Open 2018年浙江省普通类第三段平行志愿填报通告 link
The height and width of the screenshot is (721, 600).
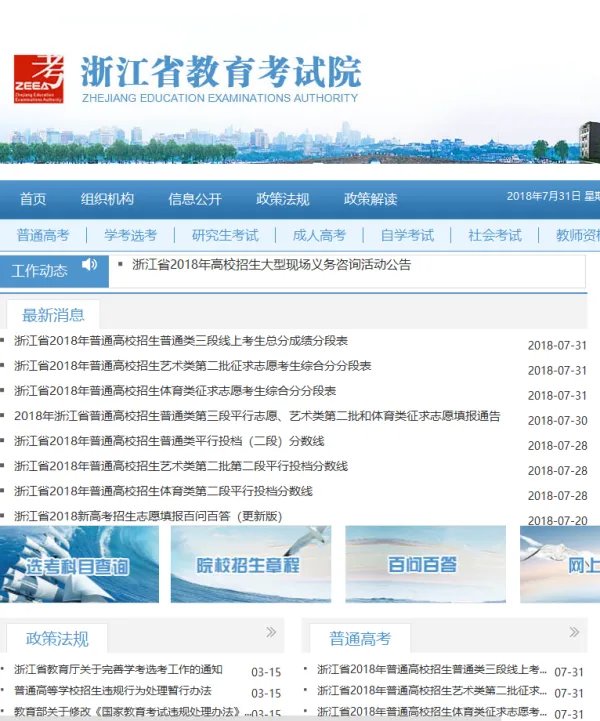[x=257, y=416]
